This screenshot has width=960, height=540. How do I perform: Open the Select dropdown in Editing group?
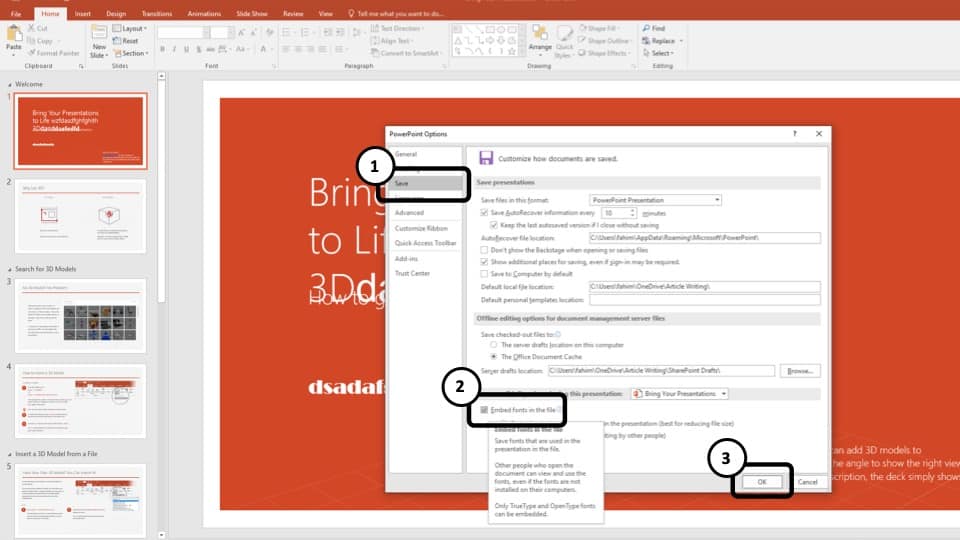(x=659, y=53)
